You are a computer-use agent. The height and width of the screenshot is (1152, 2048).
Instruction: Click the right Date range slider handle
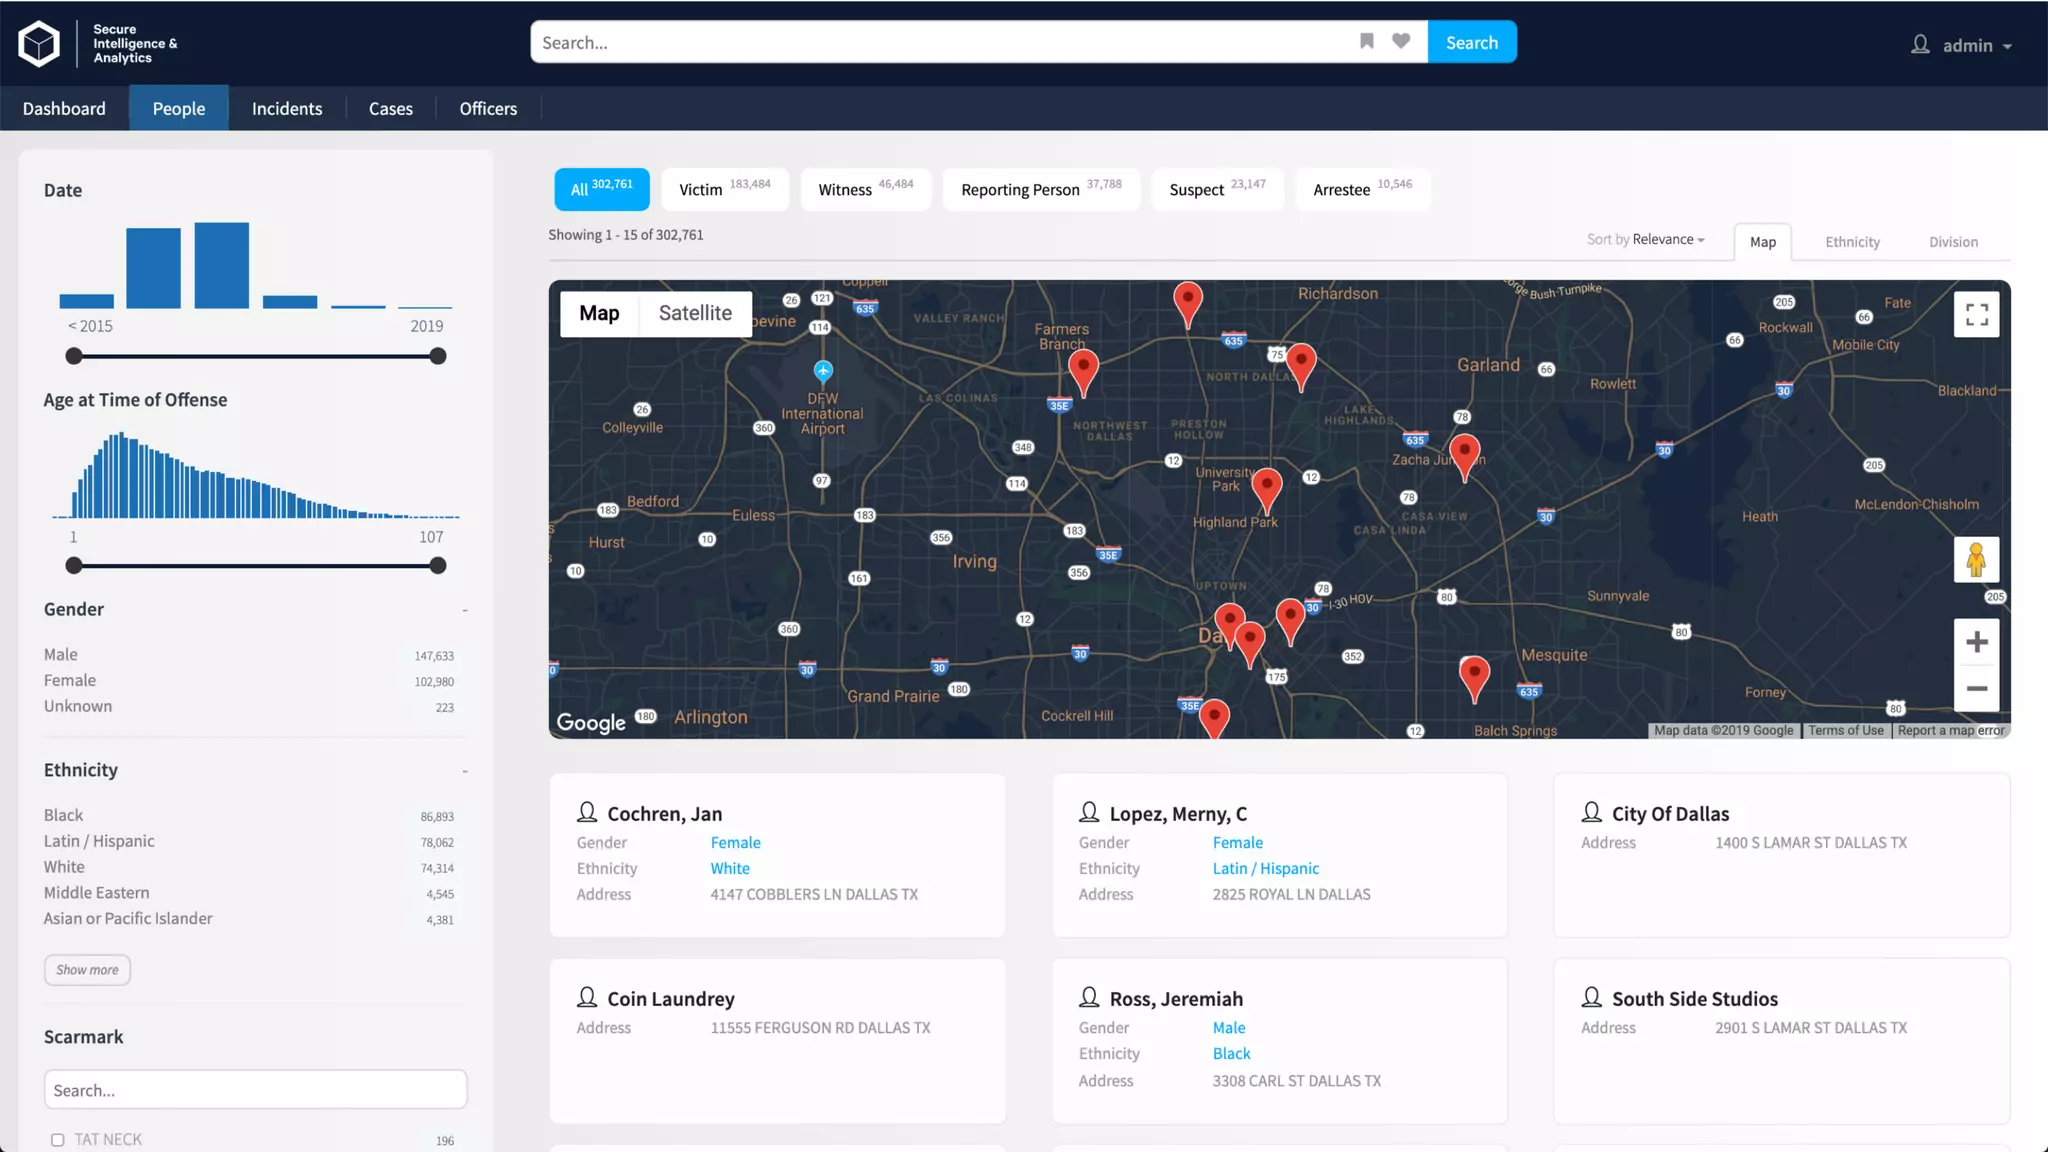click(x=438, y=356)
